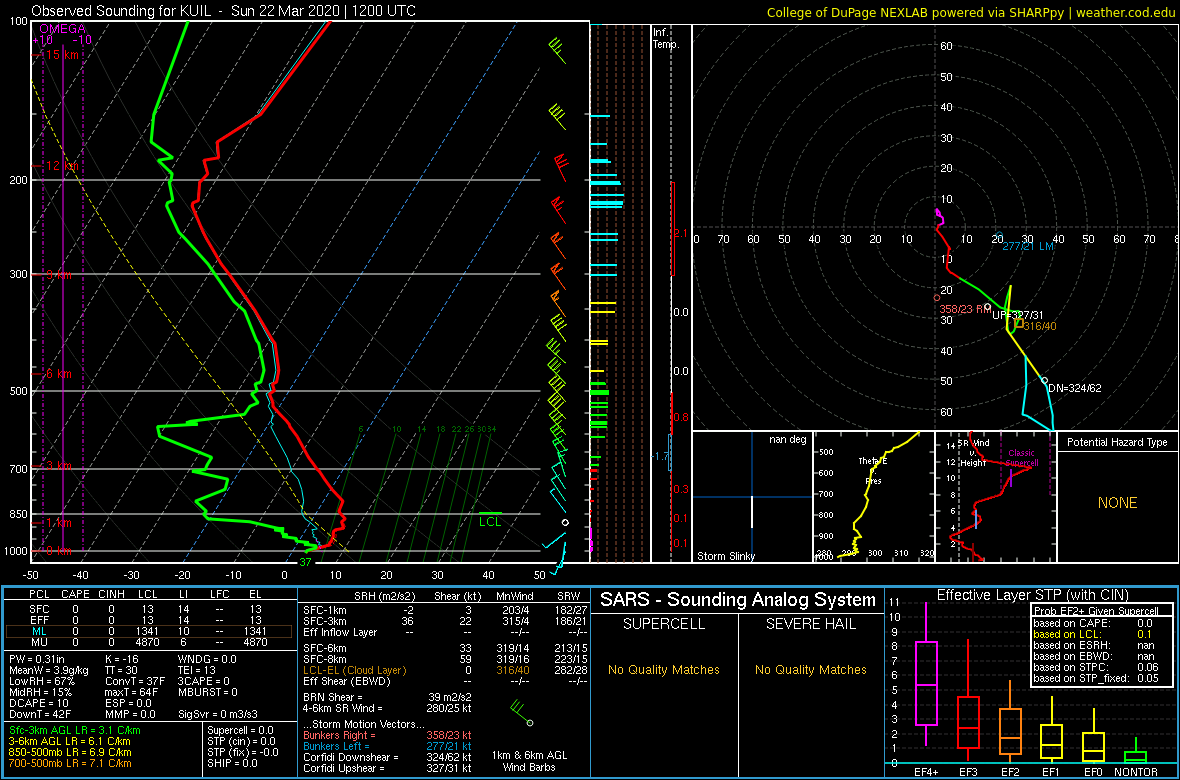Click the DownT = 42F value
The width and height of the screenshot is (1180, 780).
point(40,716)
